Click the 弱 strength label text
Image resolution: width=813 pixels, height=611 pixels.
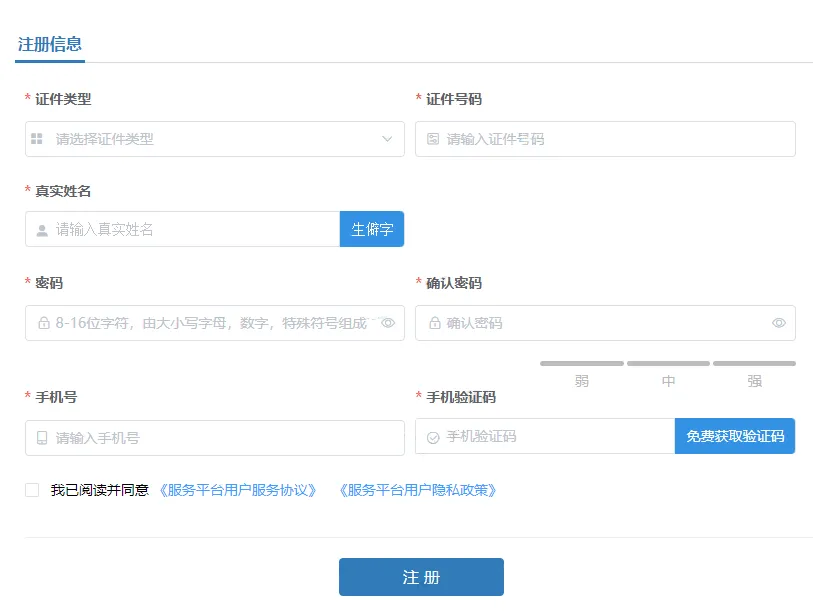[x=582, y=381]
